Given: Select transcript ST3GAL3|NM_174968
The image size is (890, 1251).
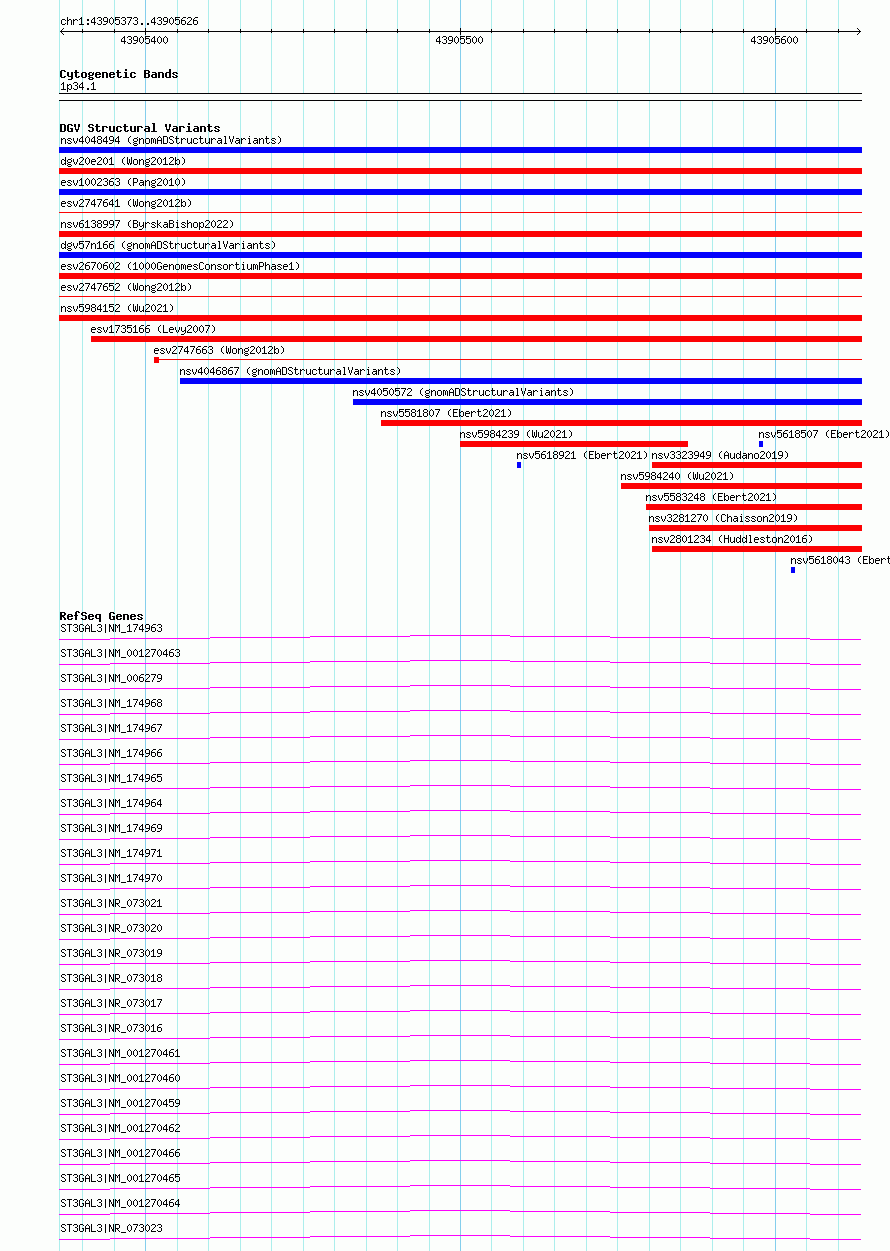Looking at the screenshot, I should point(111,703).
